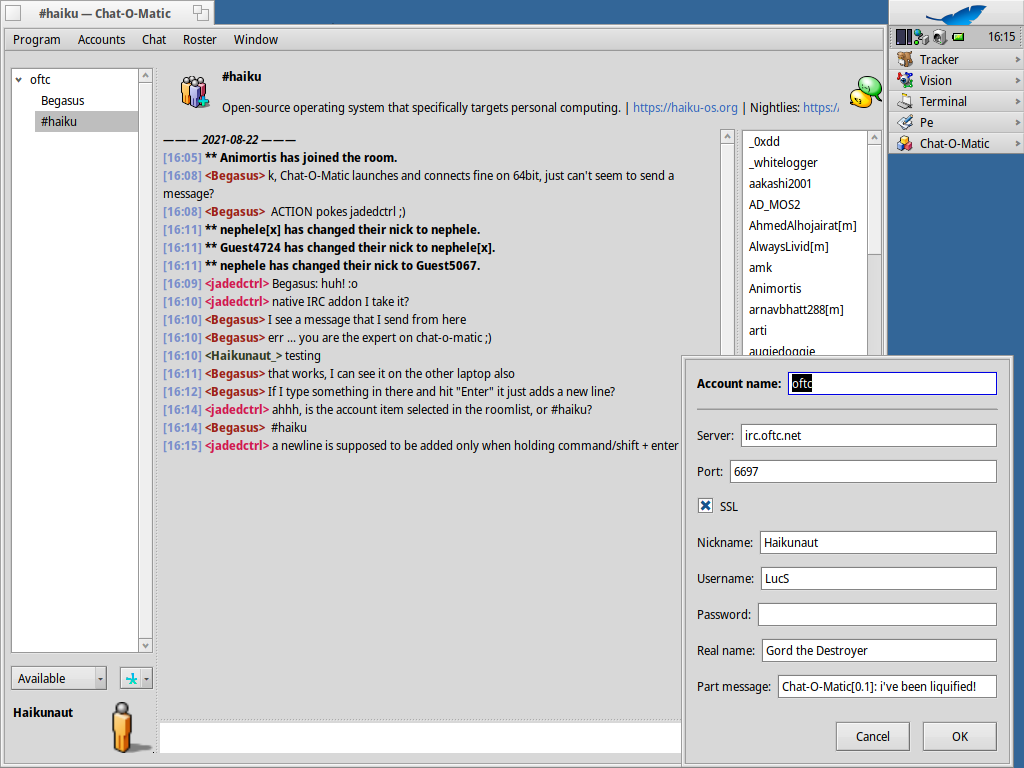Viewport: 1024px width, 768px height.
Task: Click the 16:15 clock in Deskbar
Action: (1001, 37)
